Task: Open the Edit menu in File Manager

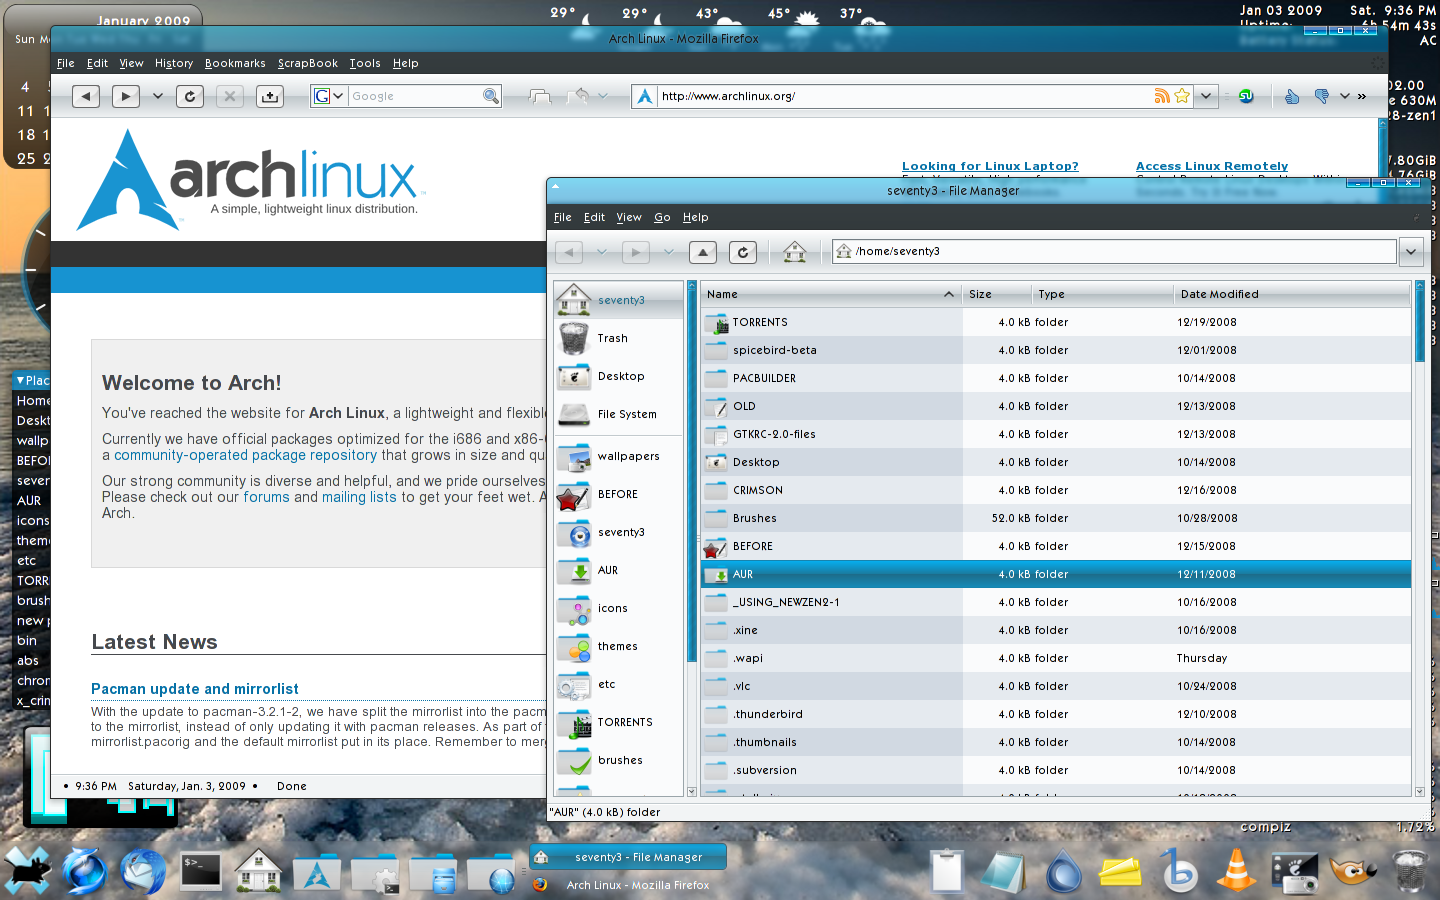Action: click(594, 217)
